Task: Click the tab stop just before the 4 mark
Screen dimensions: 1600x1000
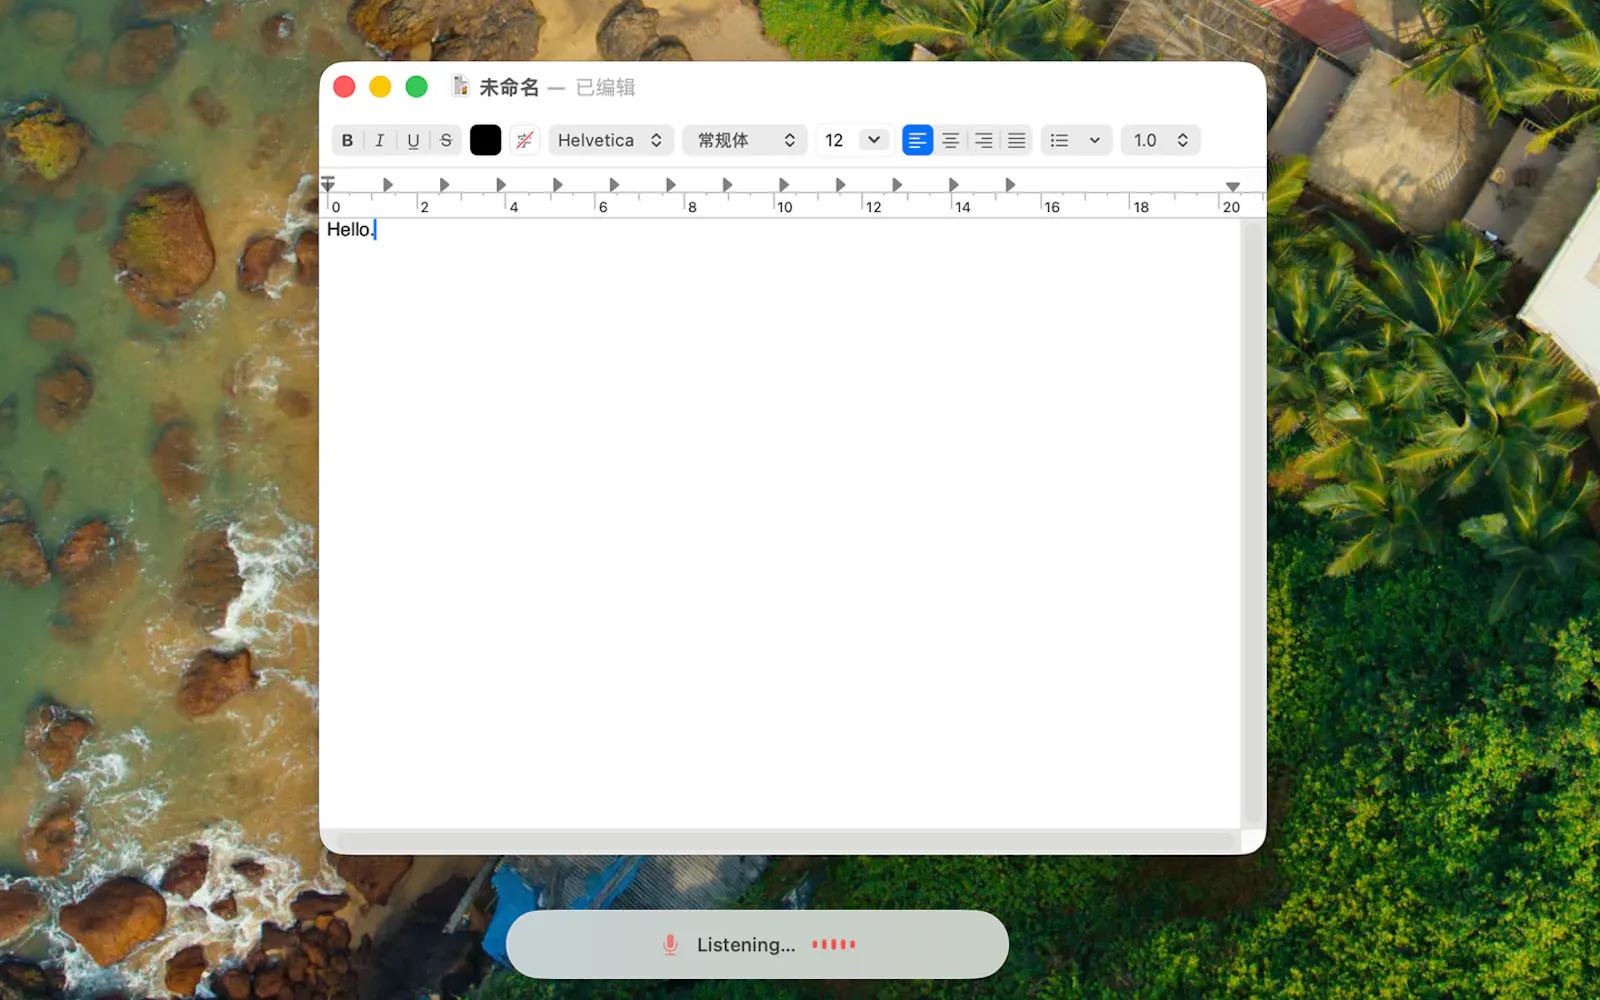Action: coord(501,185)
